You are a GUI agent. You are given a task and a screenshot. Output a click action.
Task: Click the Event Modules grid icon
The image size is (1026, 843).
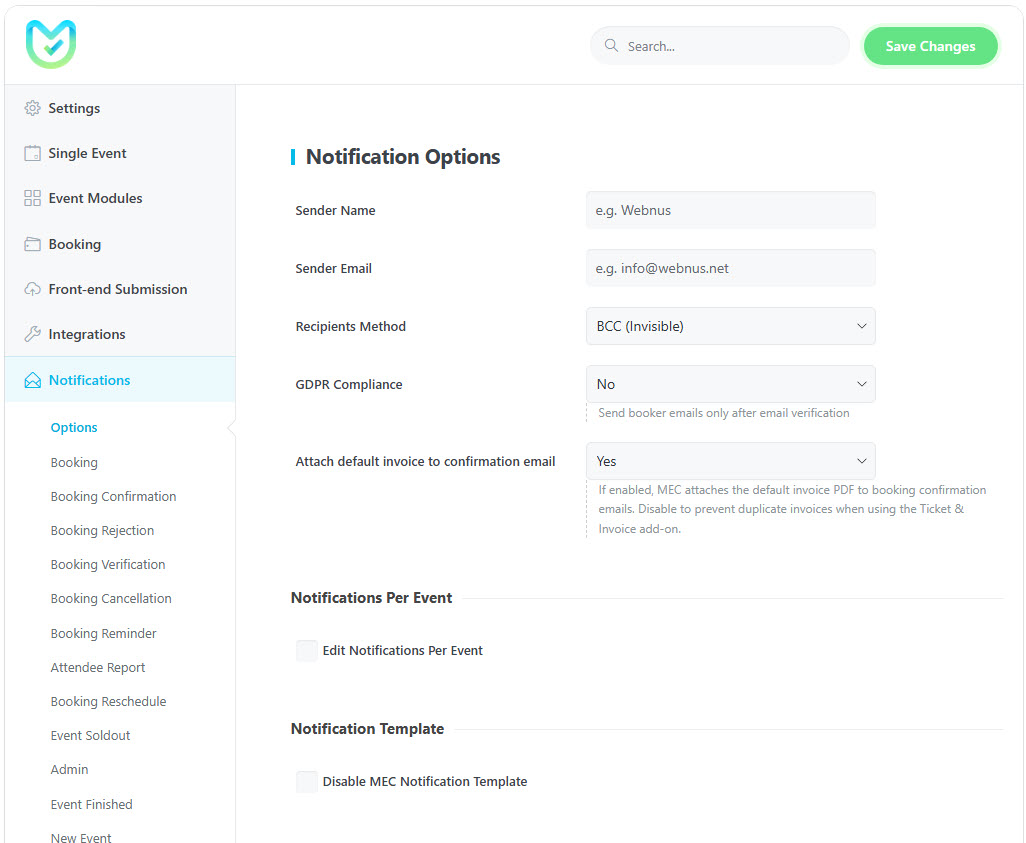pos(32,198)
